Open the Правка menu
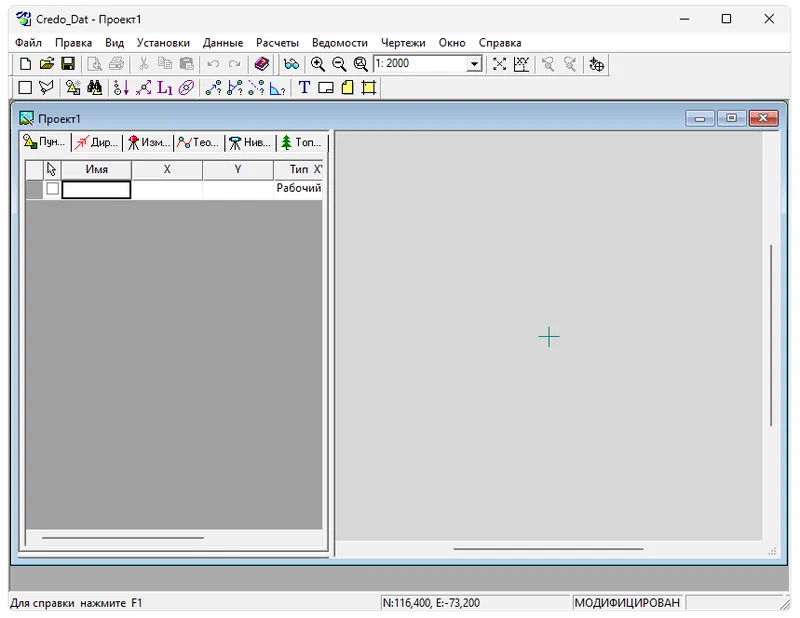This screenshot has width=800, height=618. point(73,43)
